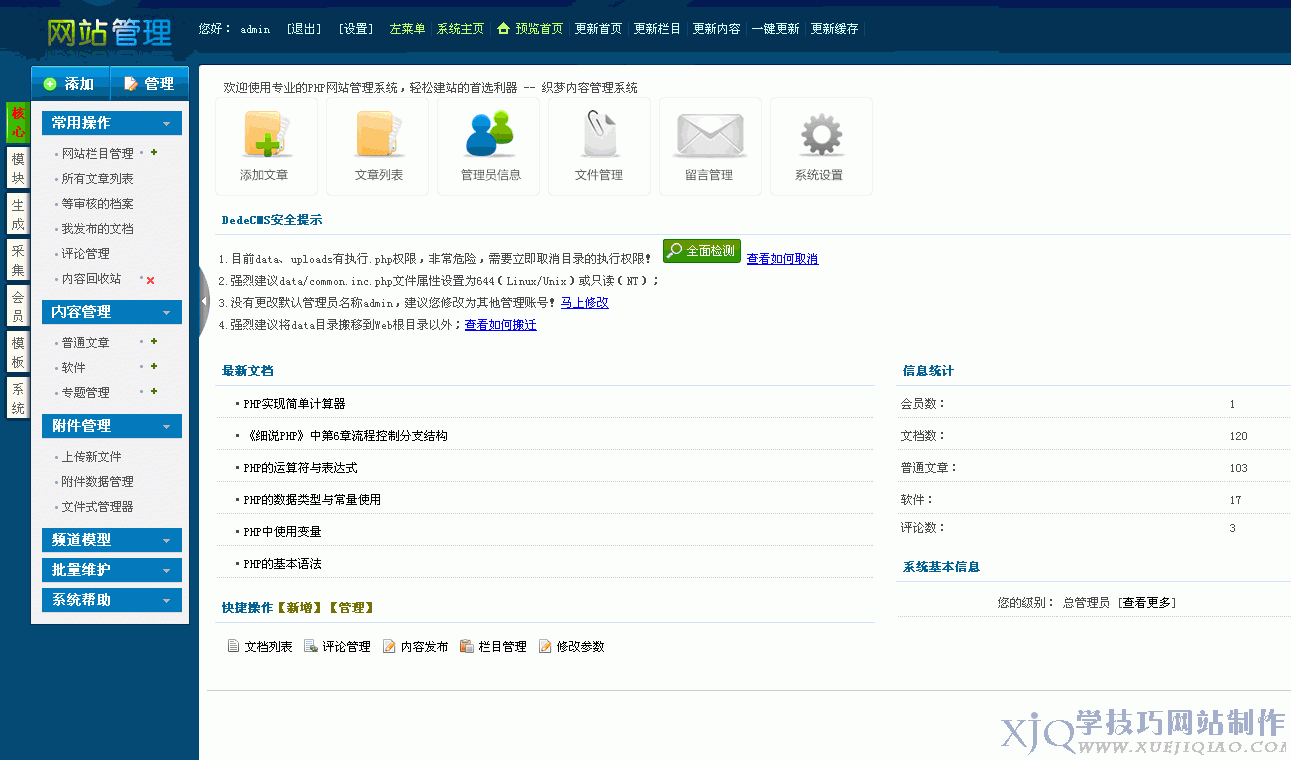This screenshot has width=1291, height=760.
Task: Open the Article List (文章列表) icon
Action: [378, 135]
